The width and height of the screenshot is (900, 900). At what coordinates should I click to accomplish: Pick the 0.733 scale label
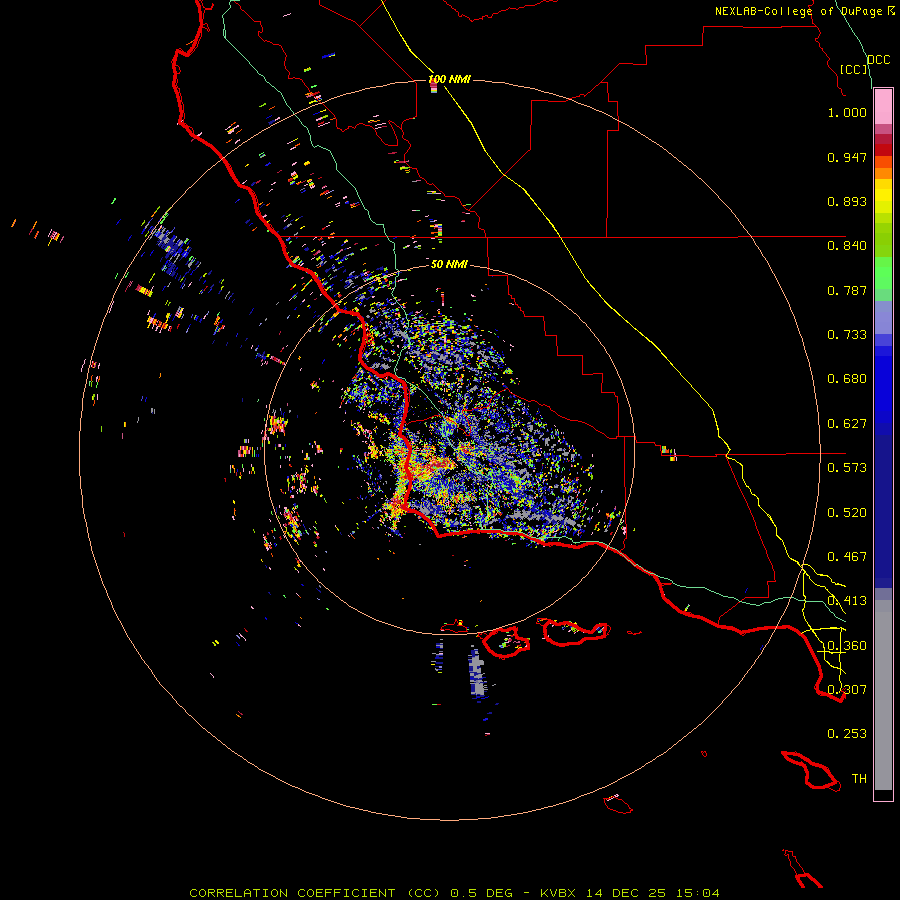847,335
